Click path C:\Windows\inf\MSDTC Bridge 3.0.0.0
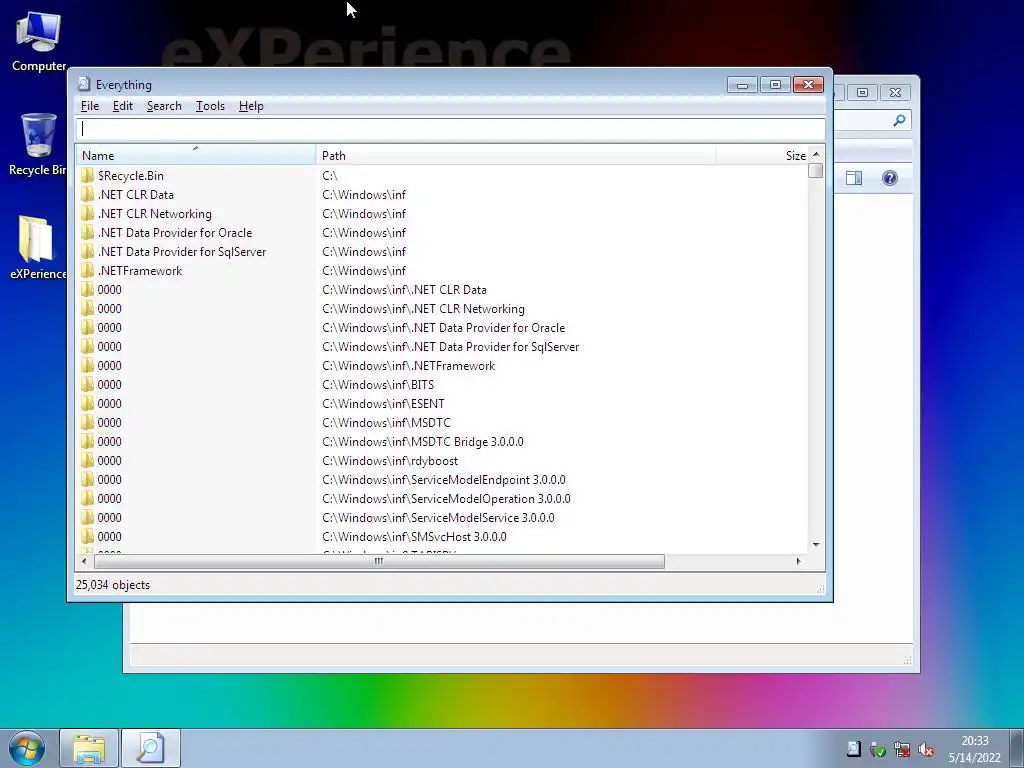This screenshot has width=1024, height=768. pyautogui.click(x=423, y=441)
